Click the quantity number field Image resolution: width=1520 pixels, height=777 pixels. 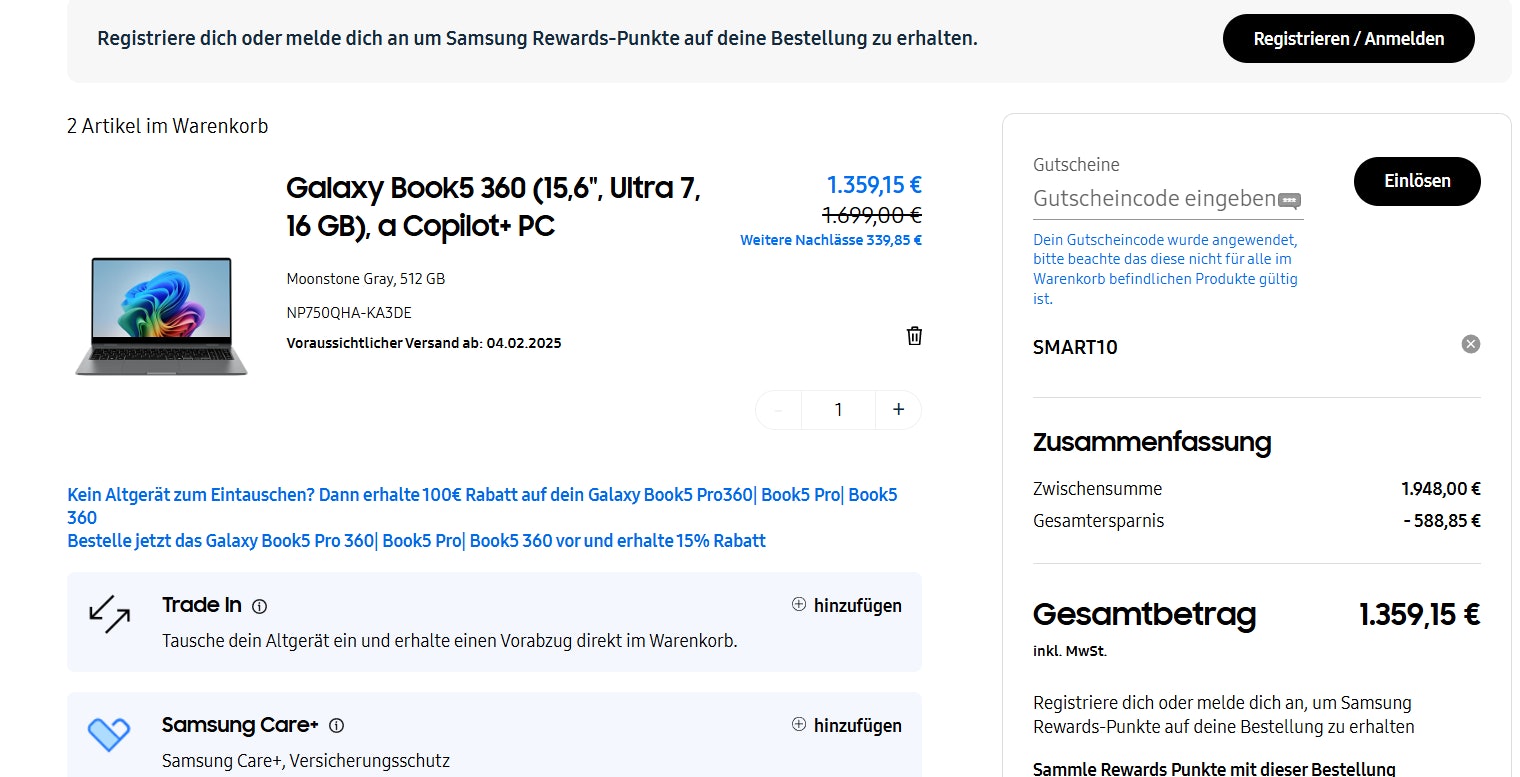point(838,410)
